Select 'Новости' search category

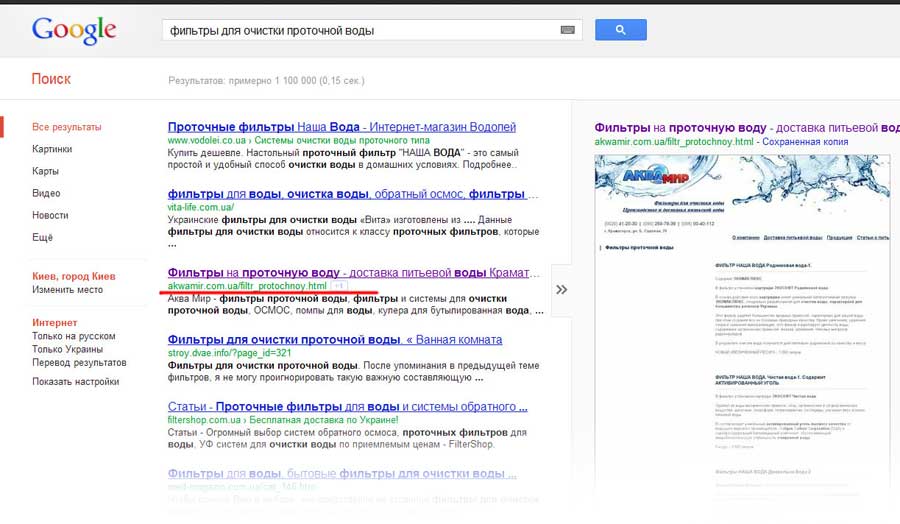50,215
